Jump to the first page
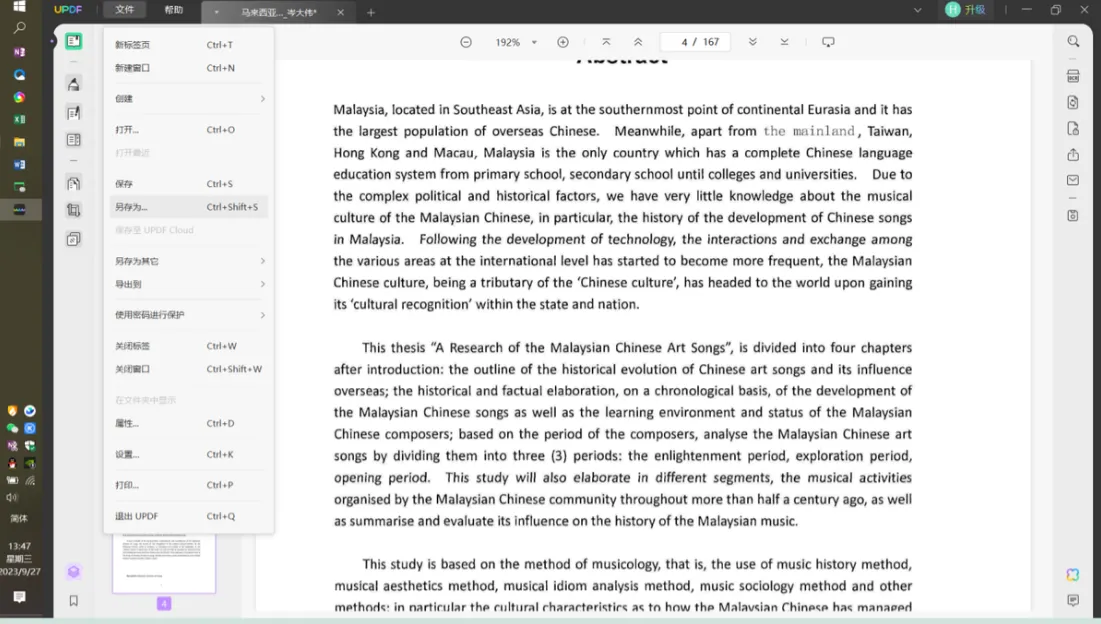The image size is (1101, 624). coord(606,42)
